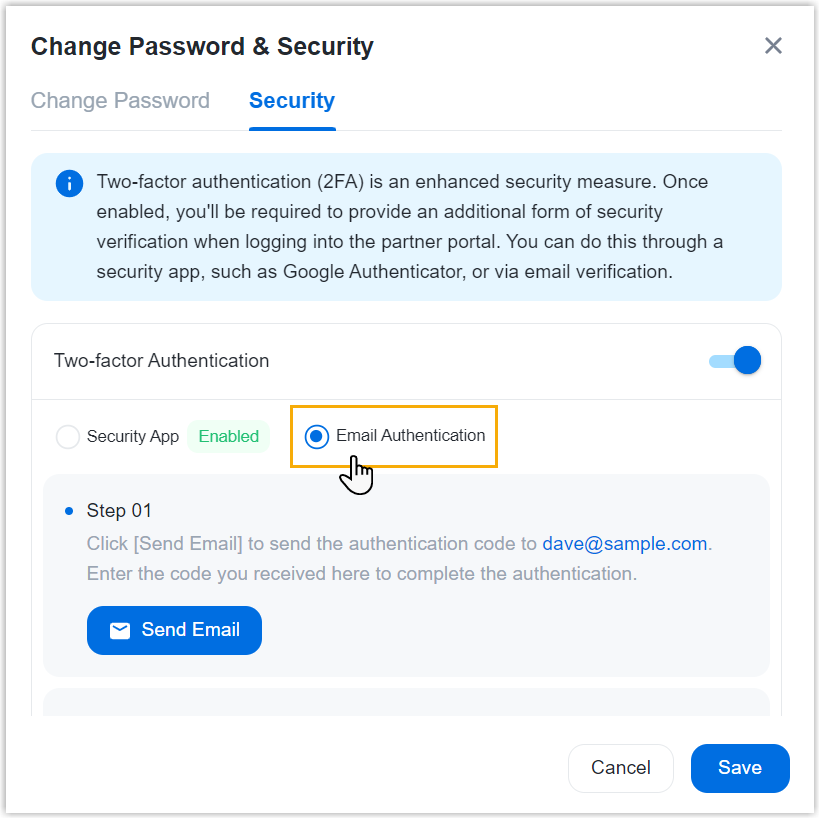Viewport: 820px width, 819px height.
Task: Save the security settings
Action: (x=740, y=768)
